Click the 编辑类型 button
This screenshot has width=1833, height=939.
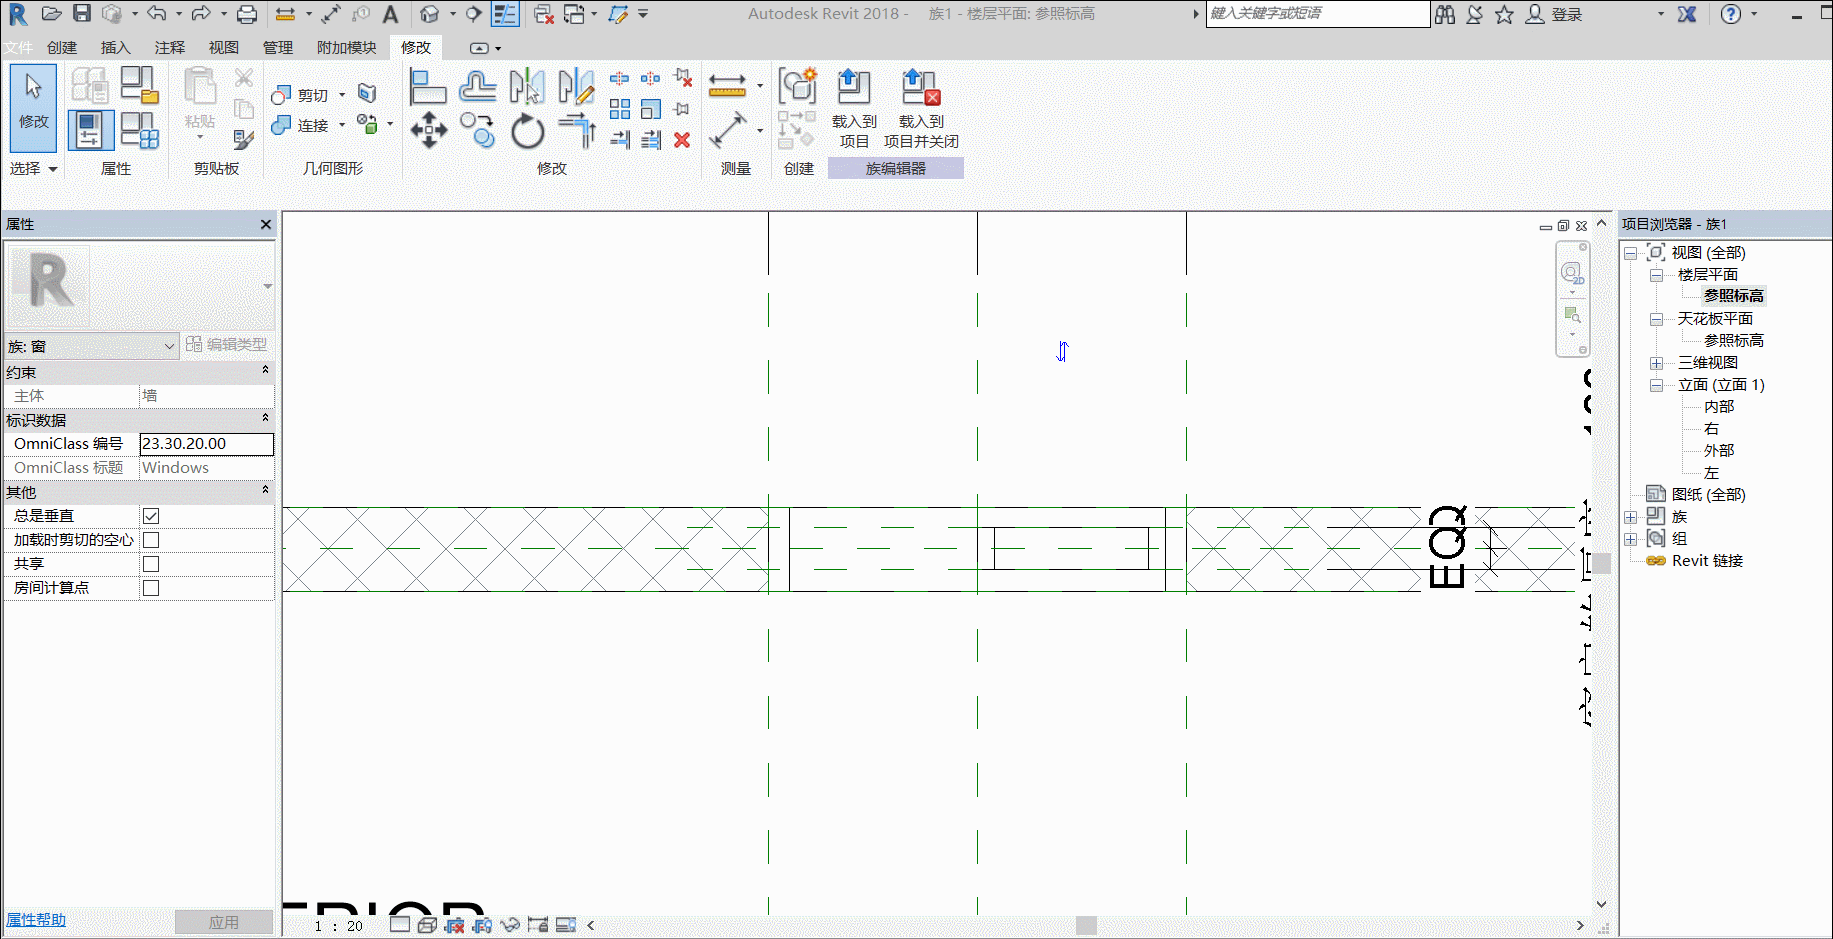(227, 345)
